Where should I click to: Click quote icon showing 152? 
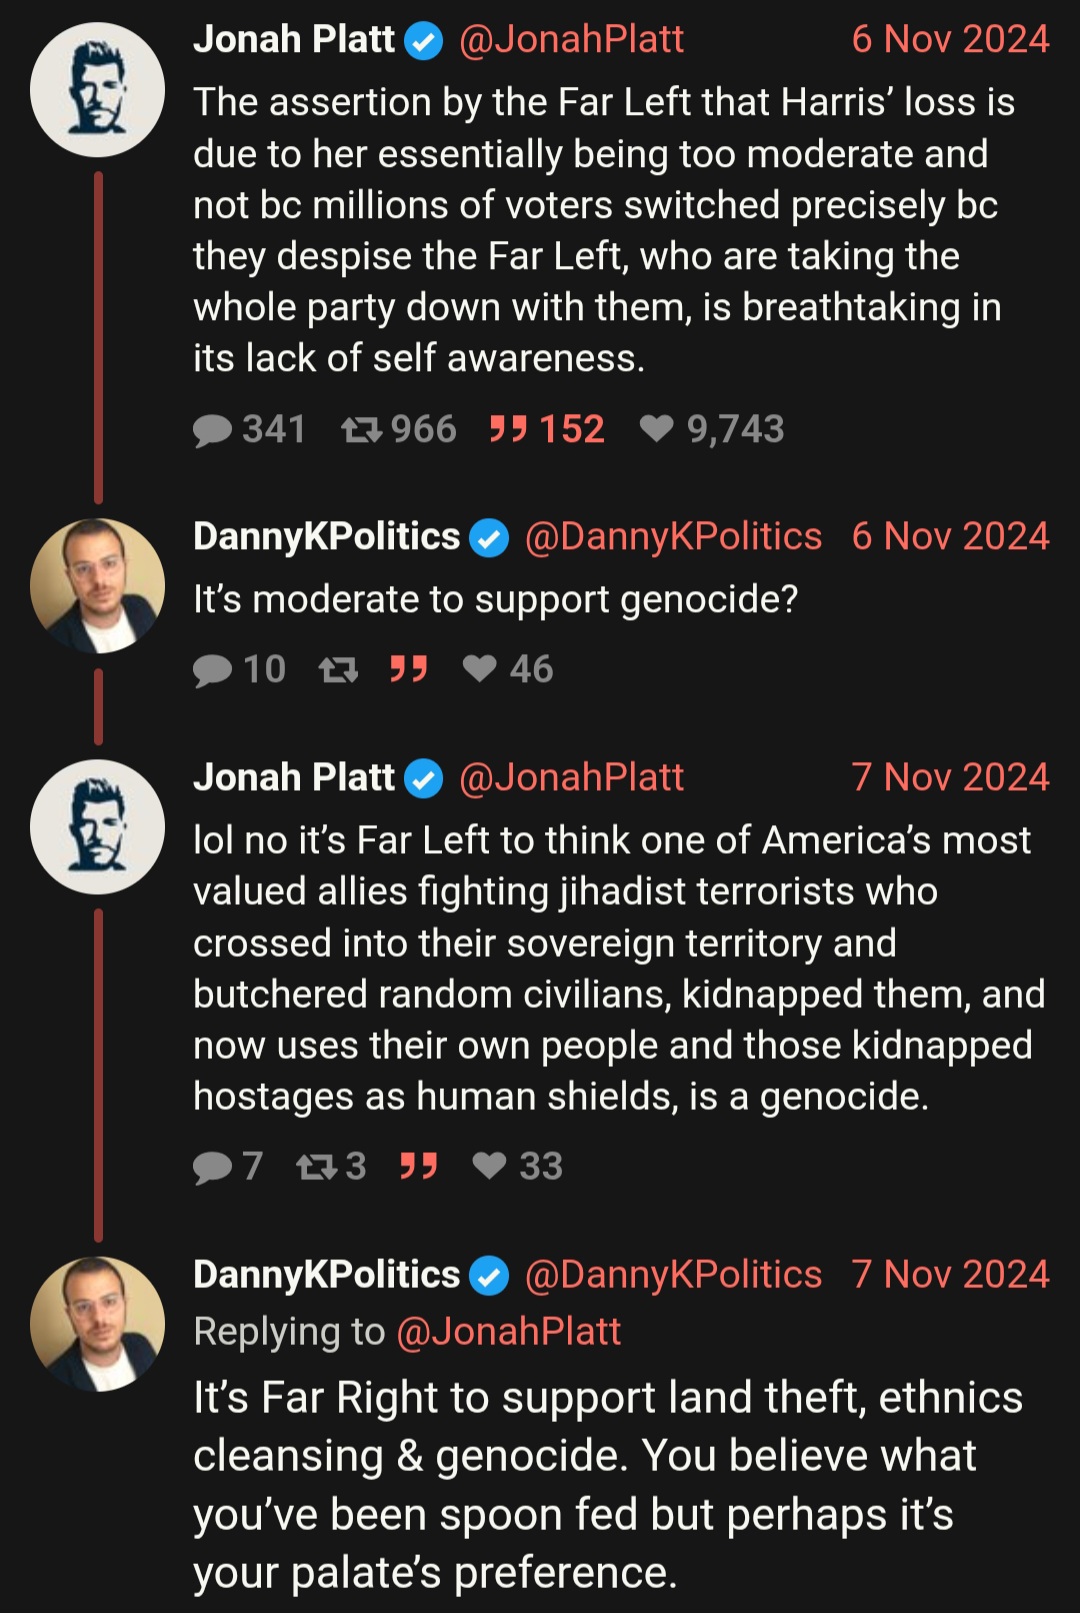508,430
